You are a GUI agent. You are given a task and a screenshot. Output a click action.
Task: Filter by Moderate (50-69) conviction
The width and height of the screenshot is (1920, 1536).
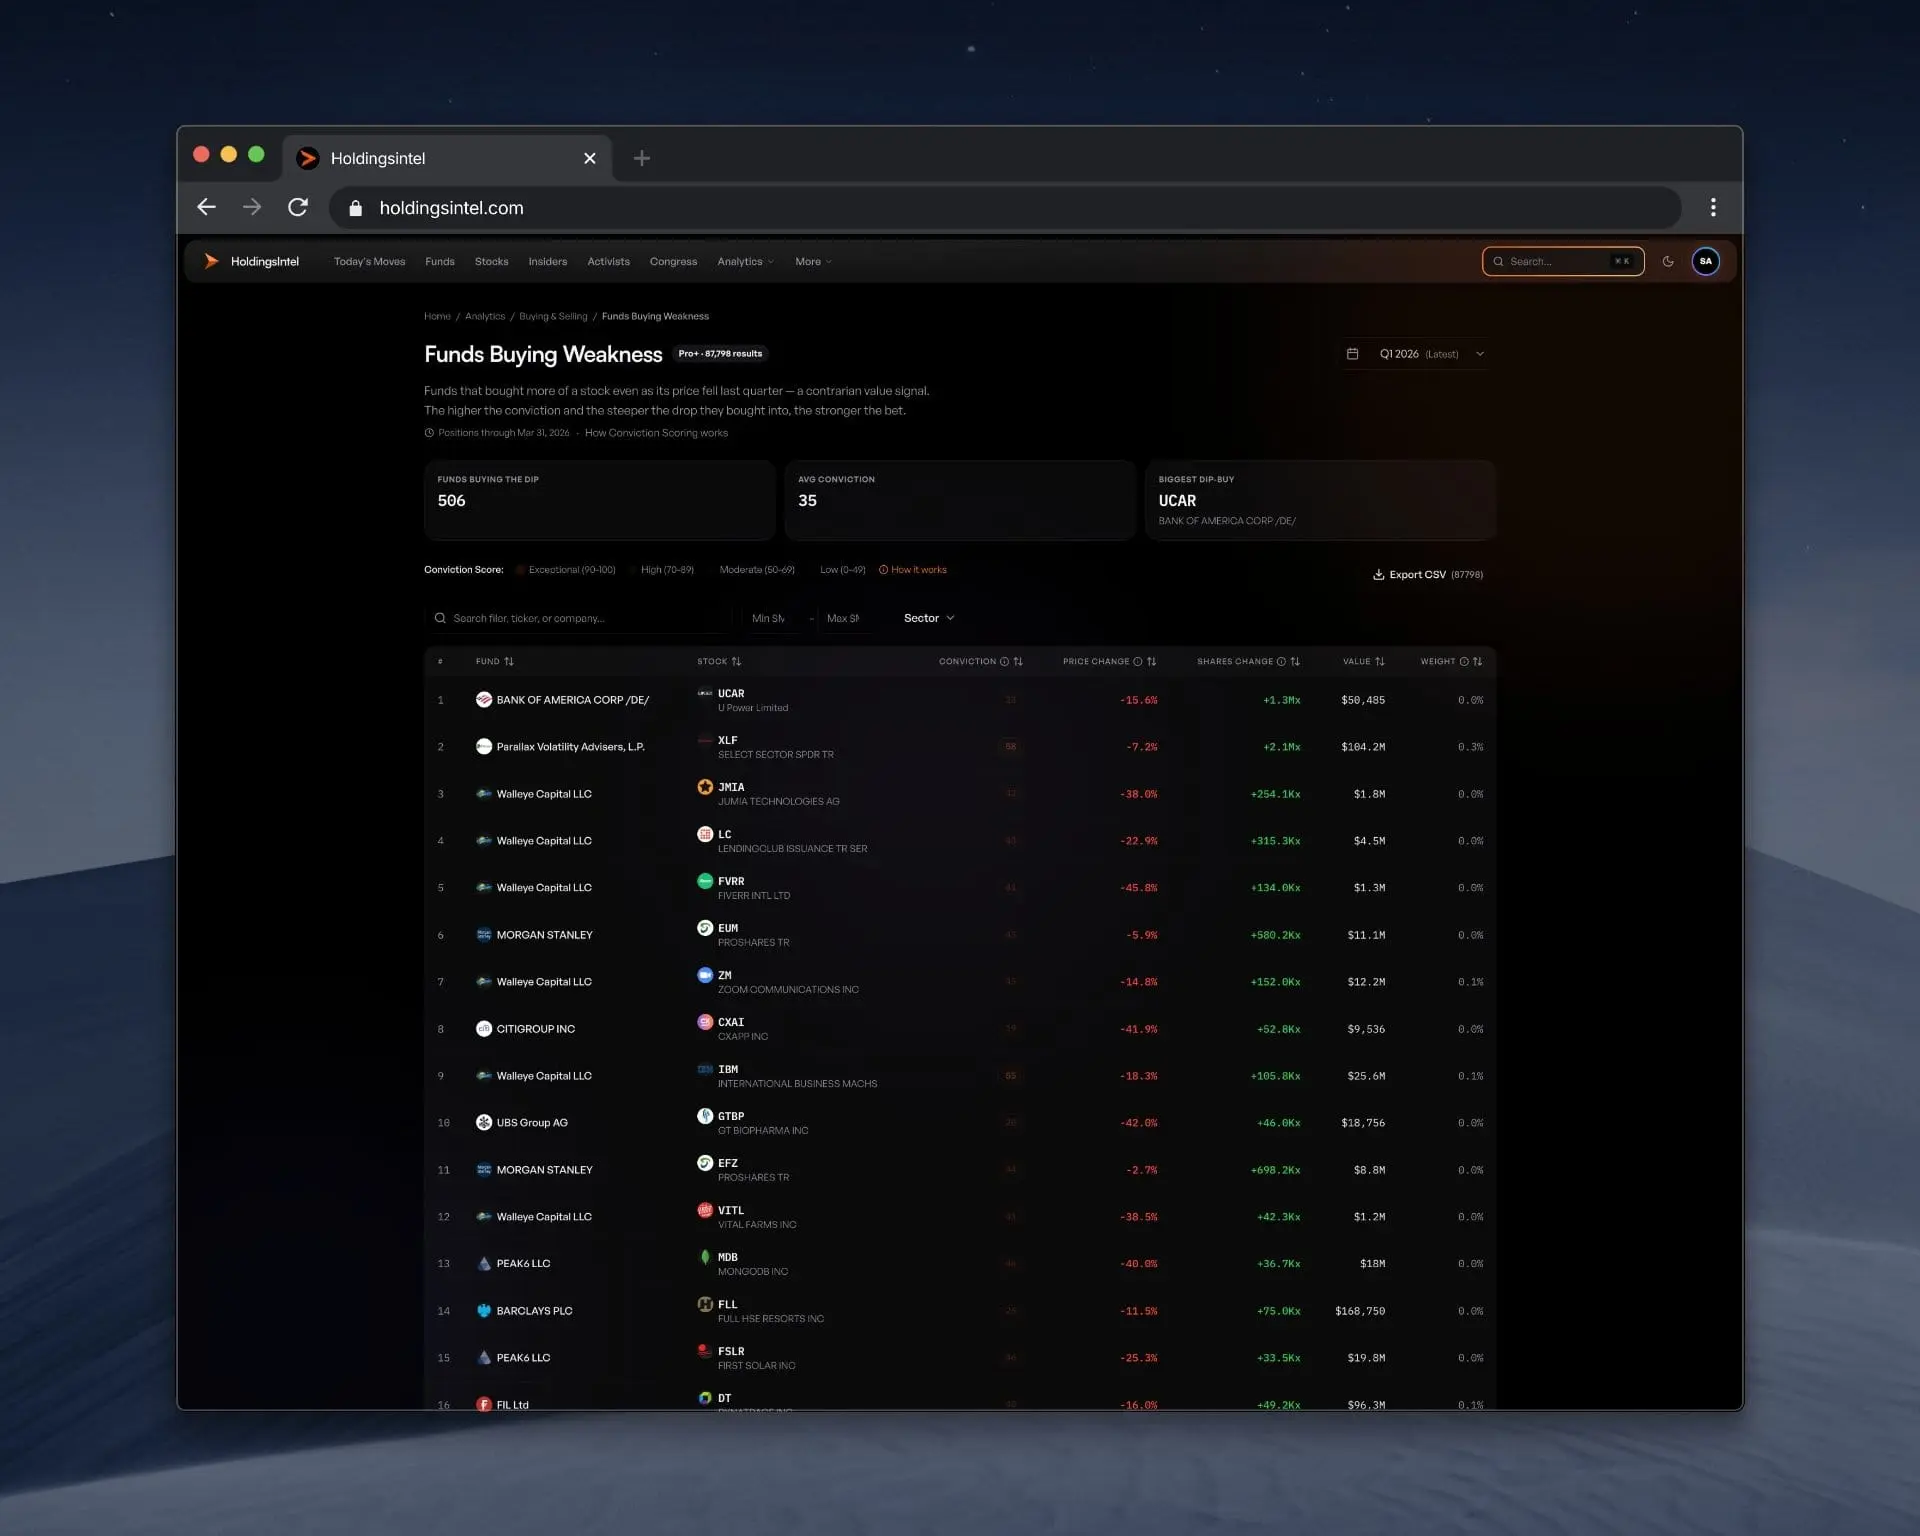tap(757, 570)
